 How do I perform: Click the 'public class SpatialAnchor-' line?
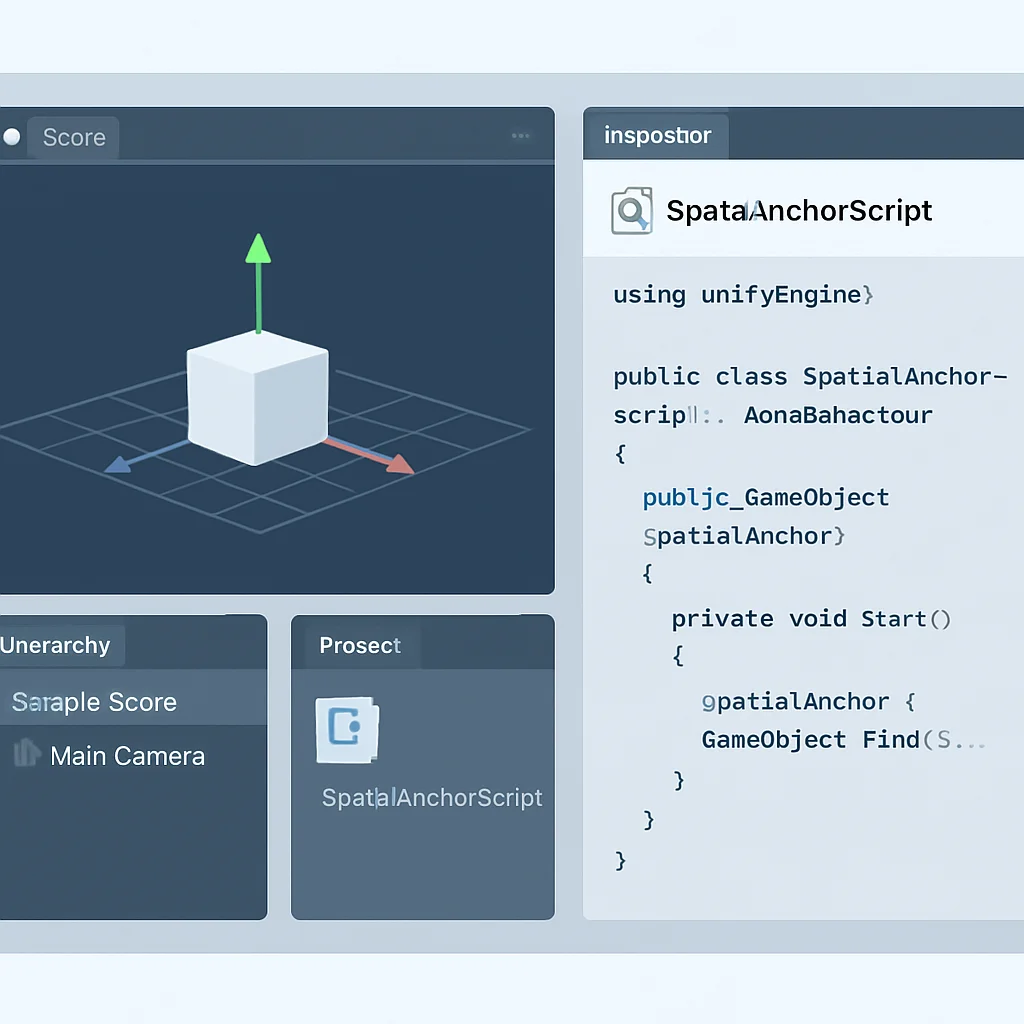point(810,377)
